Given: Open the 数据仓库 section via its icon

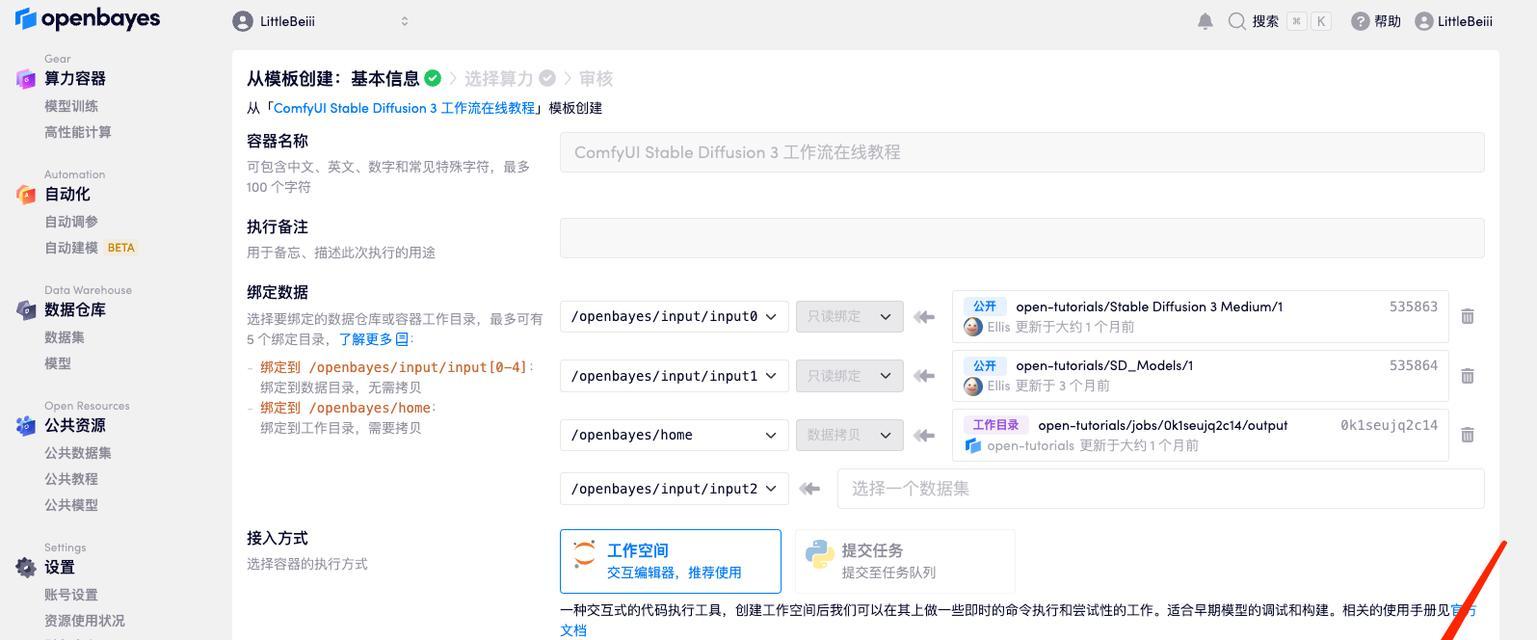Looking at the screenshot, I should pyautogui.click(x=26, y=310).
